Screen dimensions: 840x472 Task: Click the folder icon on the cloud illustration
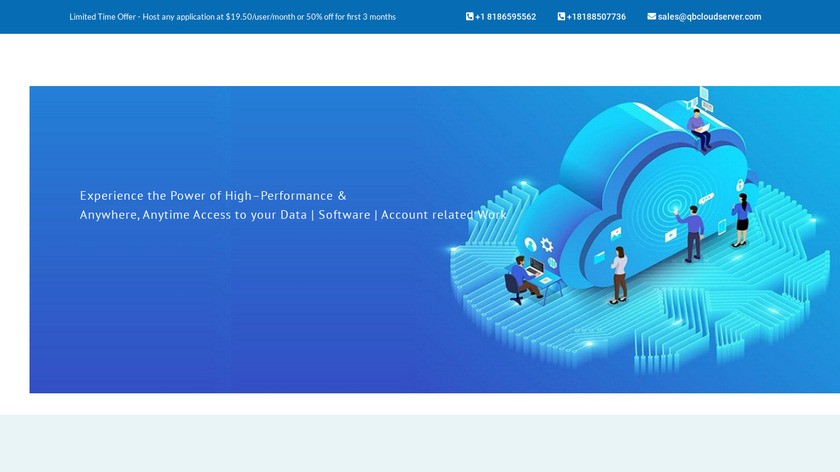599,257
